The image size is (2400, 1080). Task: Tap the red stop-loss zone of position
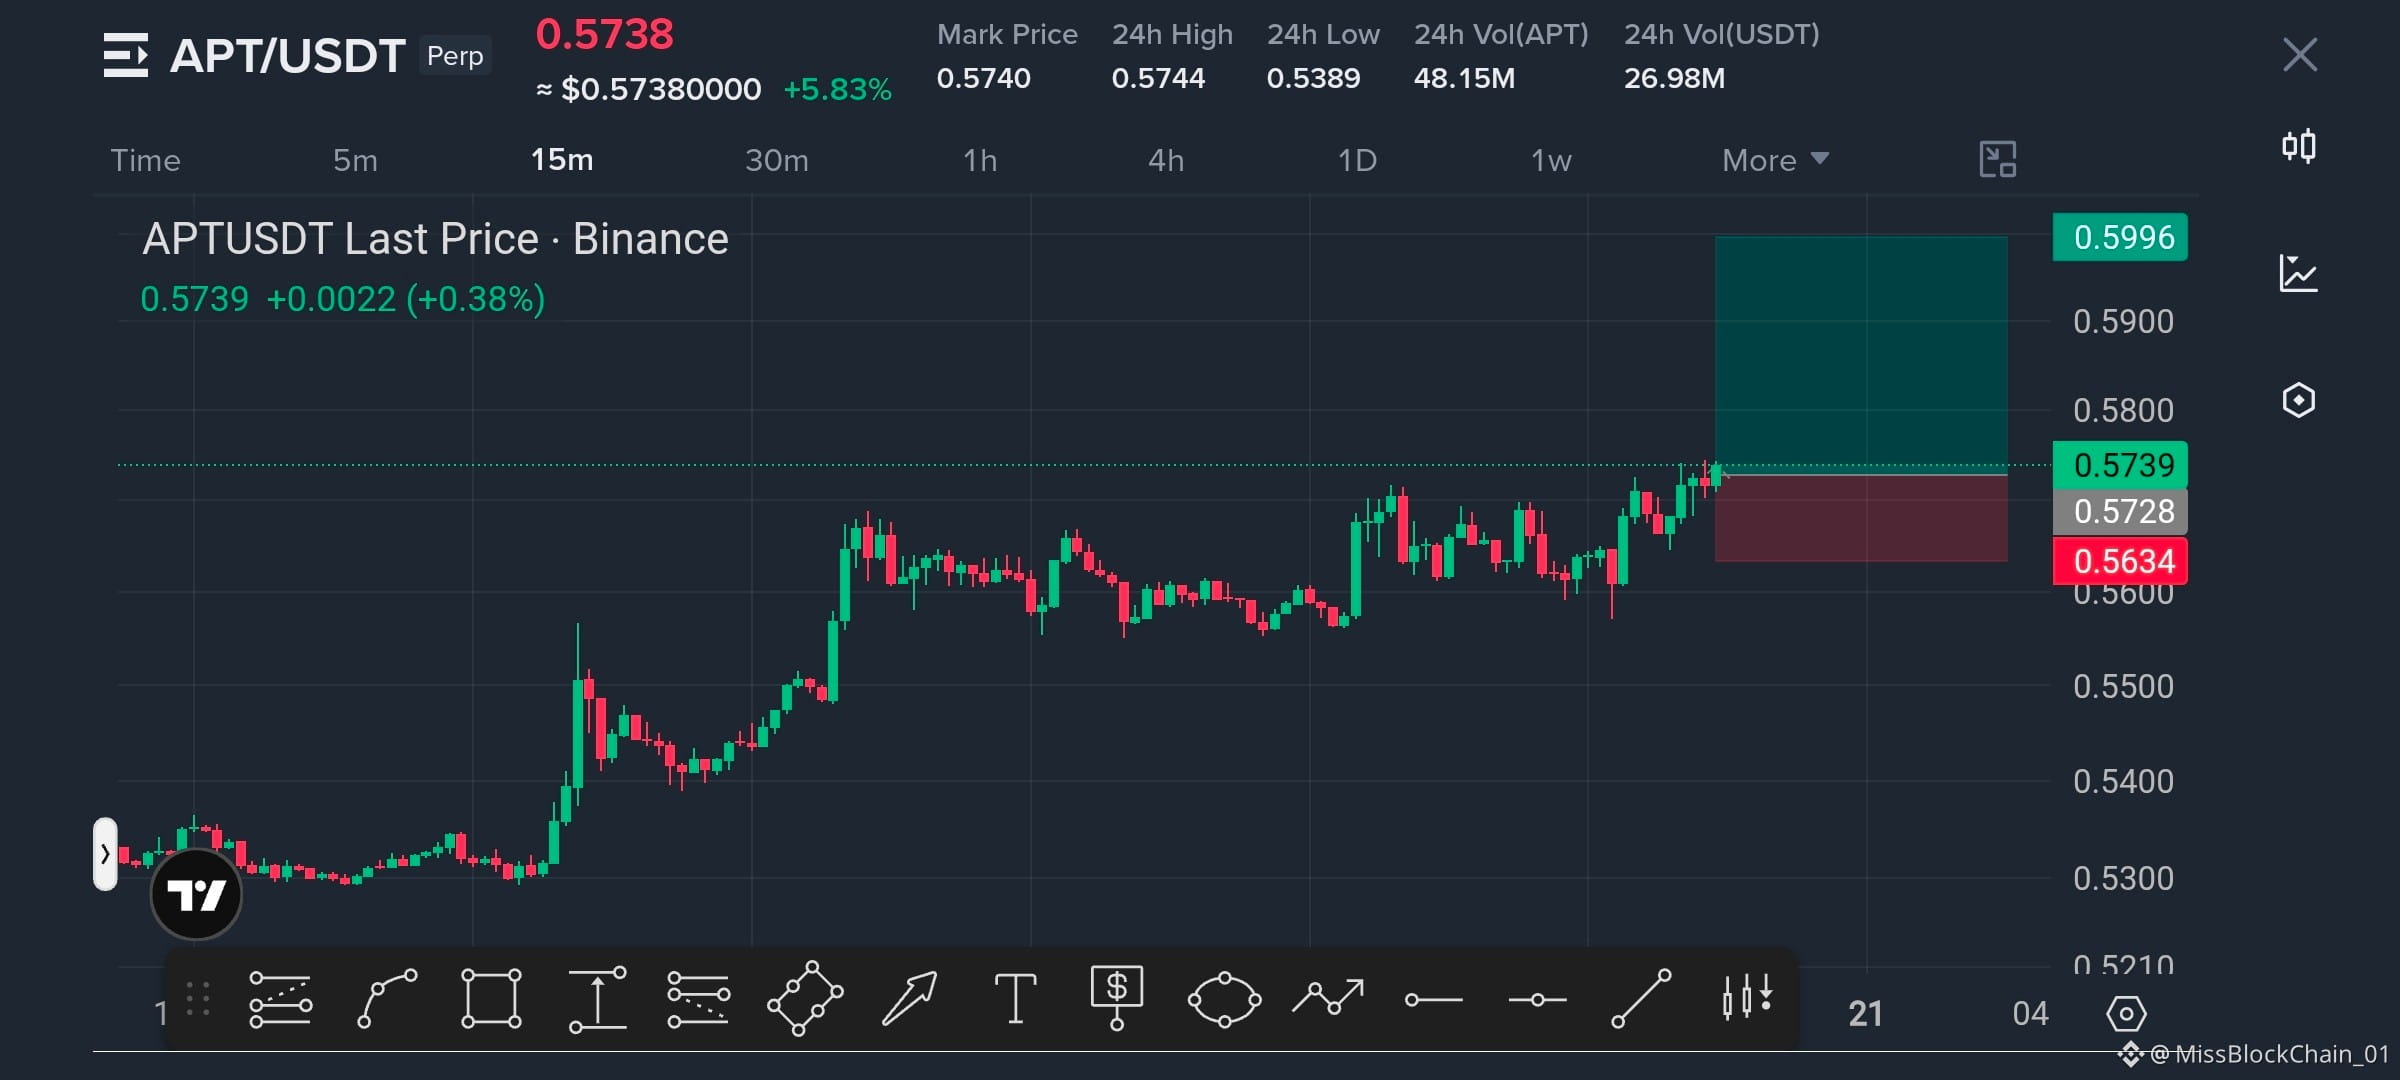click(1861, 518)
